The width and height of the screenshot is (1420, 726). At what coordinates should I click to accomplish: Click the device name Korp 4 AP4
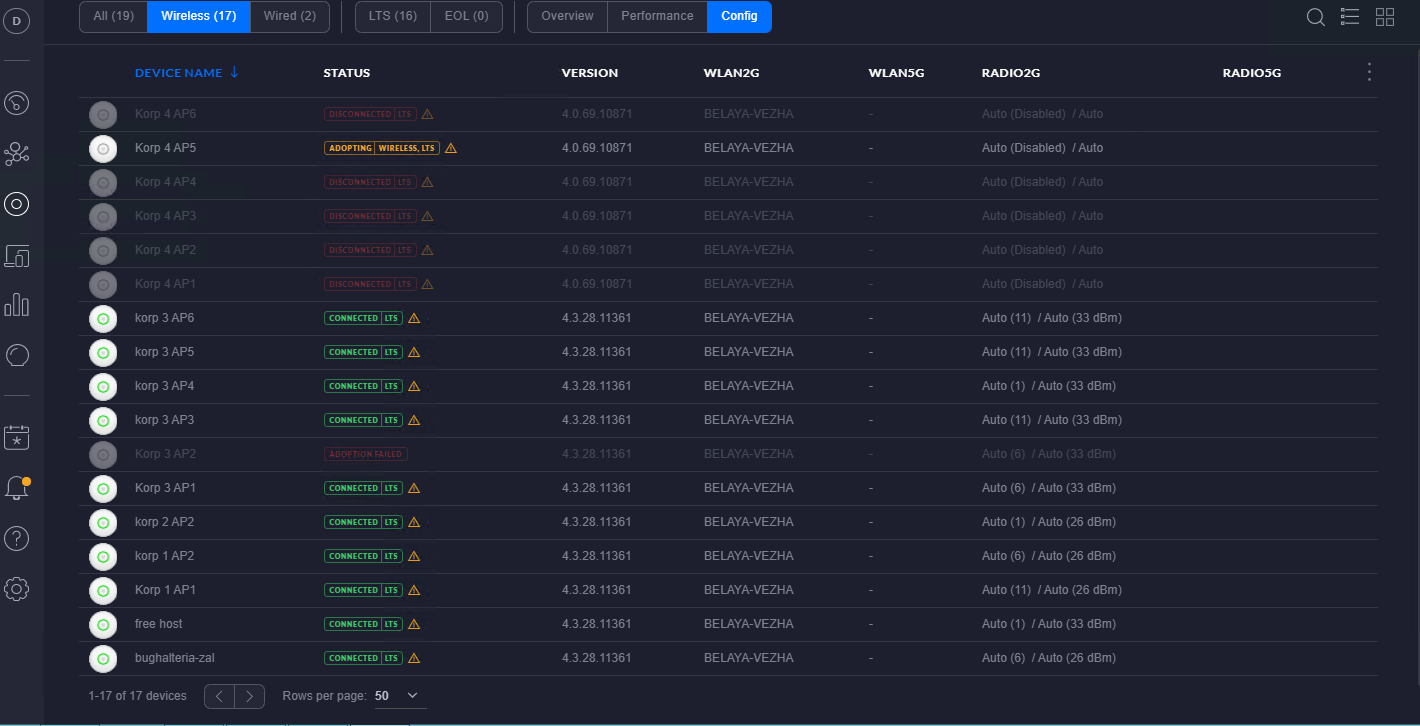coord(165,182)
